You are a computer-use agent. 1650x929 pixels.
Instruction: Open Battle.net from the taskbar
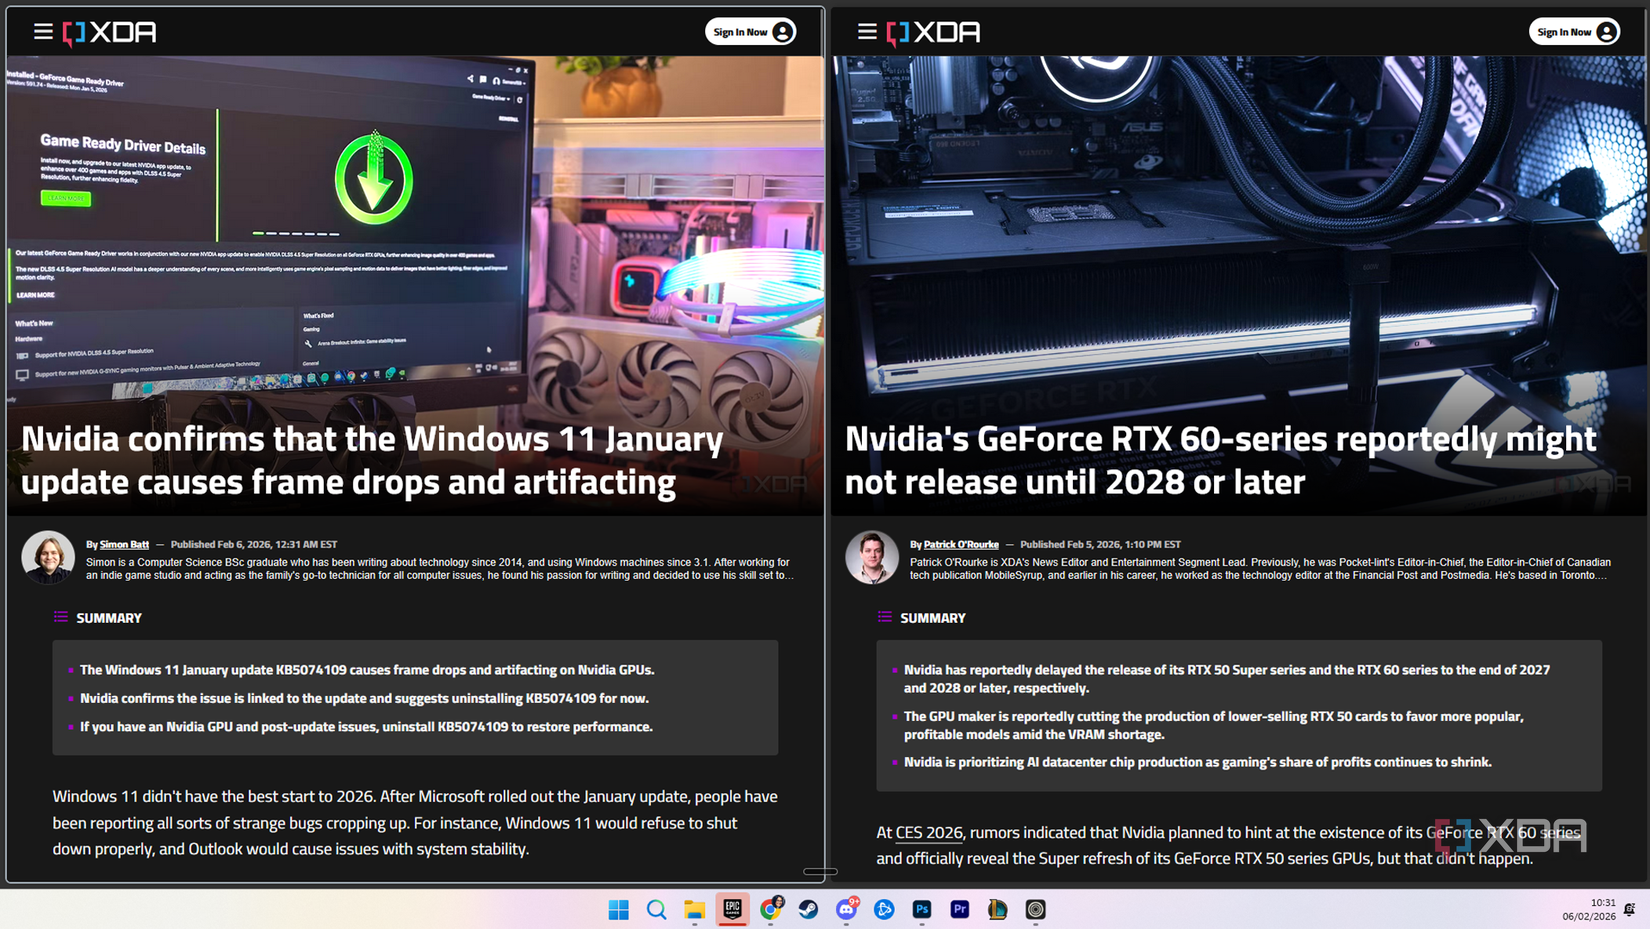pyautogui.click(x=884, y=909)
